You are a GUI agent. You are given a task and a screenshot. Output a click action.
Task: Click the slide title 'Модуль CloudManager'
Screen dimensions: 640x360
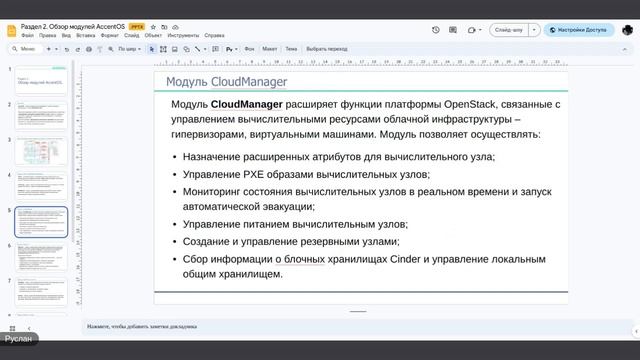(x=227, y=82)
